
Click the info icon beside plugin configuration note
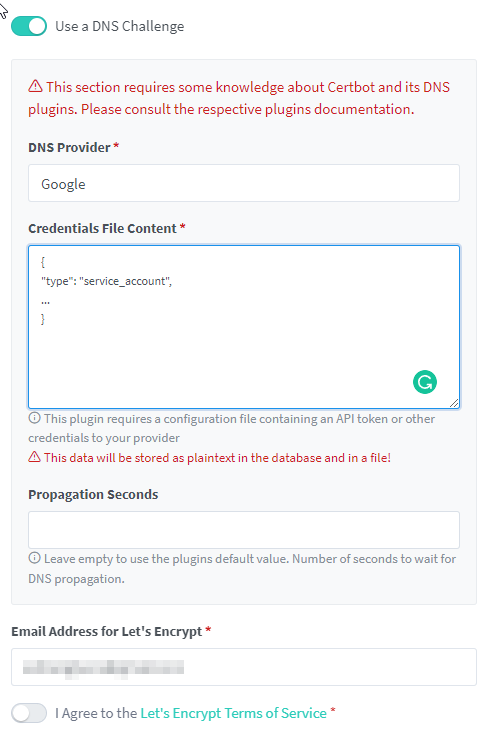34,418
